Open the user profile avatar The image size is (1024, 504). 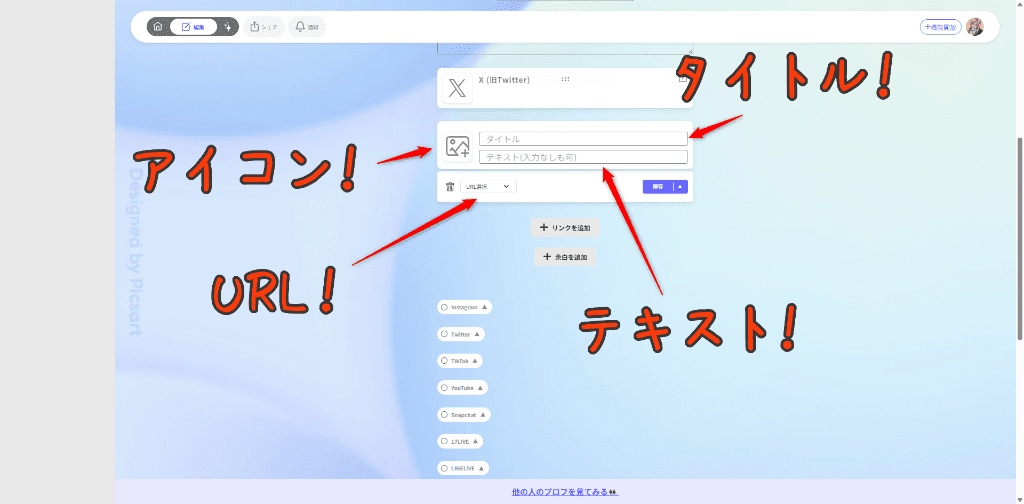(x=974, y=27)
